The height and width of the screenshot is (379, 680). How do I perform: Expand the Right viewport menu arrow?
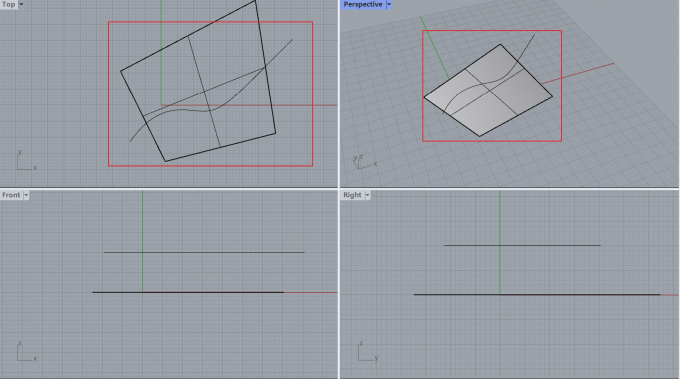(x=367, y=195)
